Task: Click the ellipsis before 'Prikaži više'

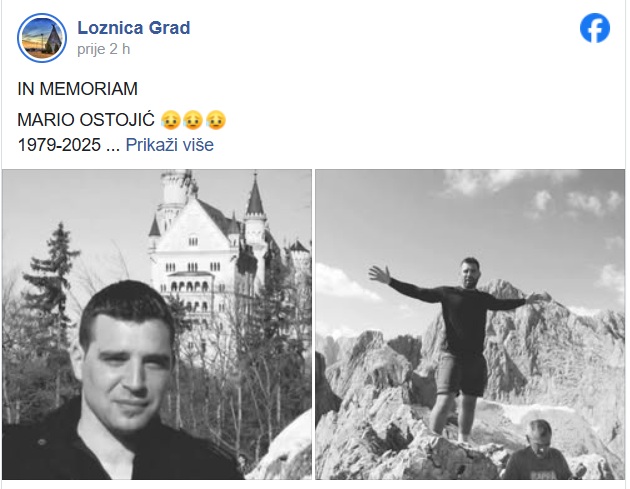Action: click(x=113, y=145)
